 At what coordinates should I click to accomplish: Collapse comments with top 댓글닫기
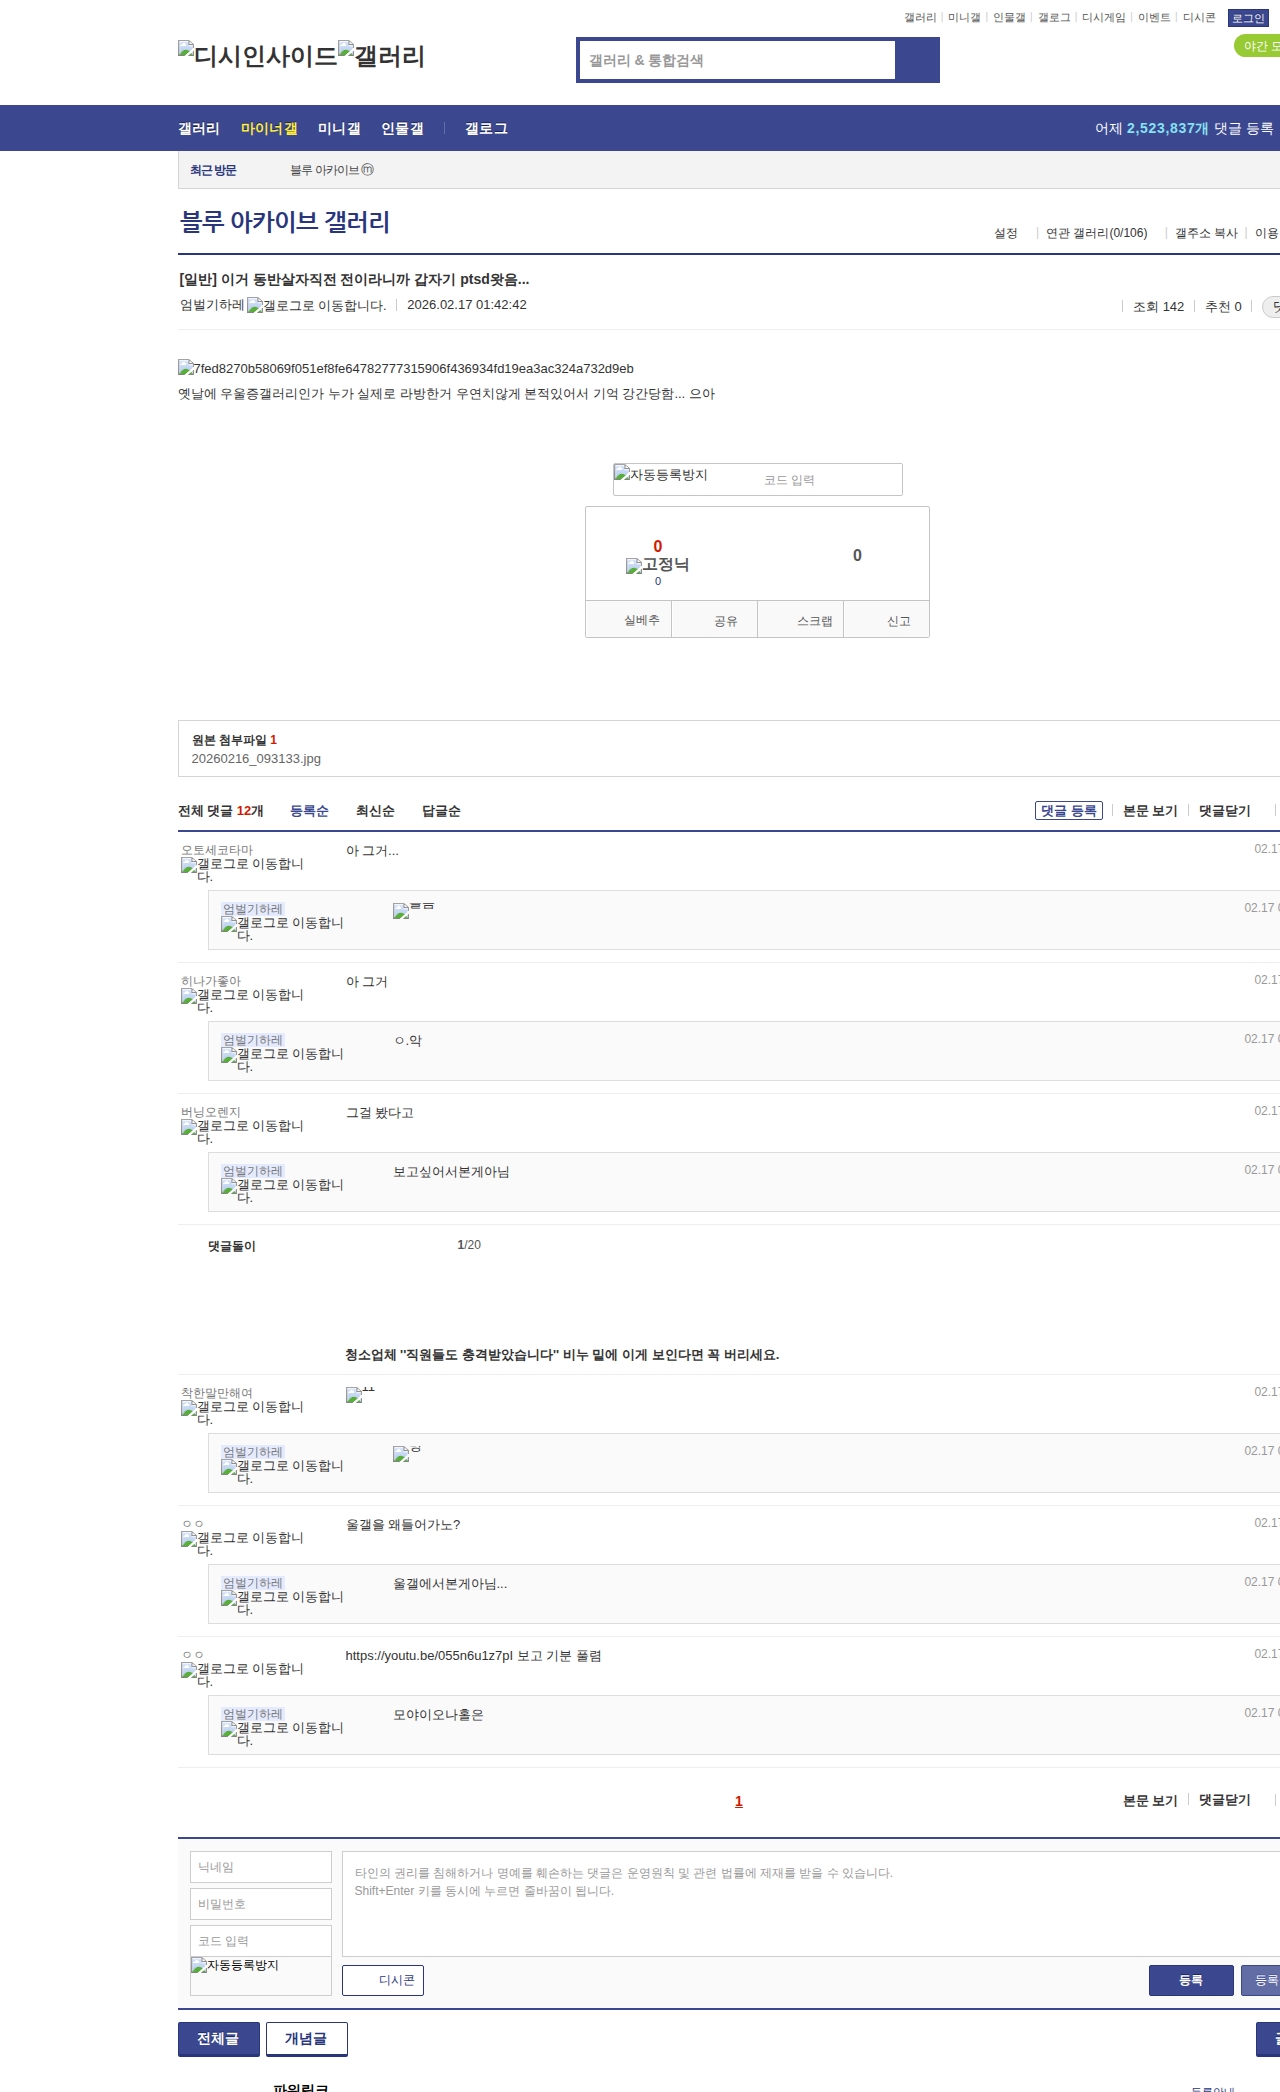pos(1224,811)
